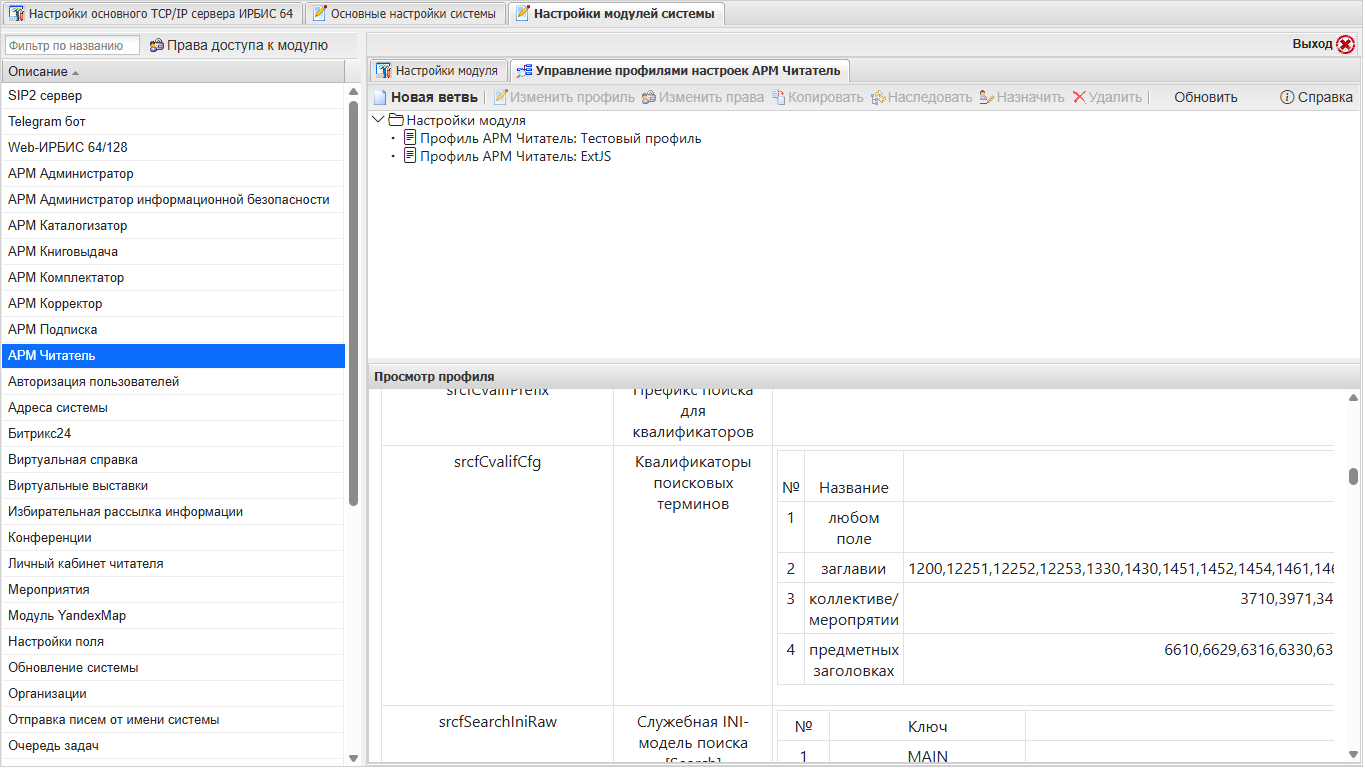Click the srcfCvalifCfg parameter cell
The height and width of the screenshot is (768, 1365).
(498, 575)
